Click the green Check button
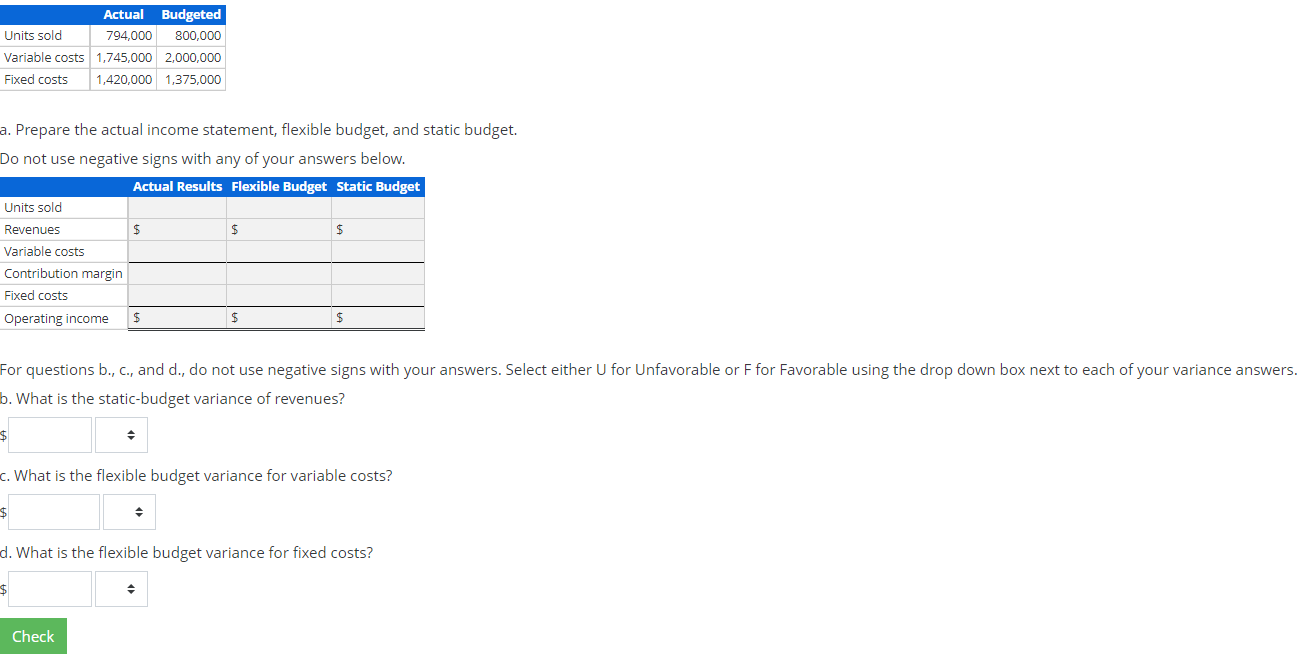Viewport: 1308px width, 655px height. coord(33,636)
